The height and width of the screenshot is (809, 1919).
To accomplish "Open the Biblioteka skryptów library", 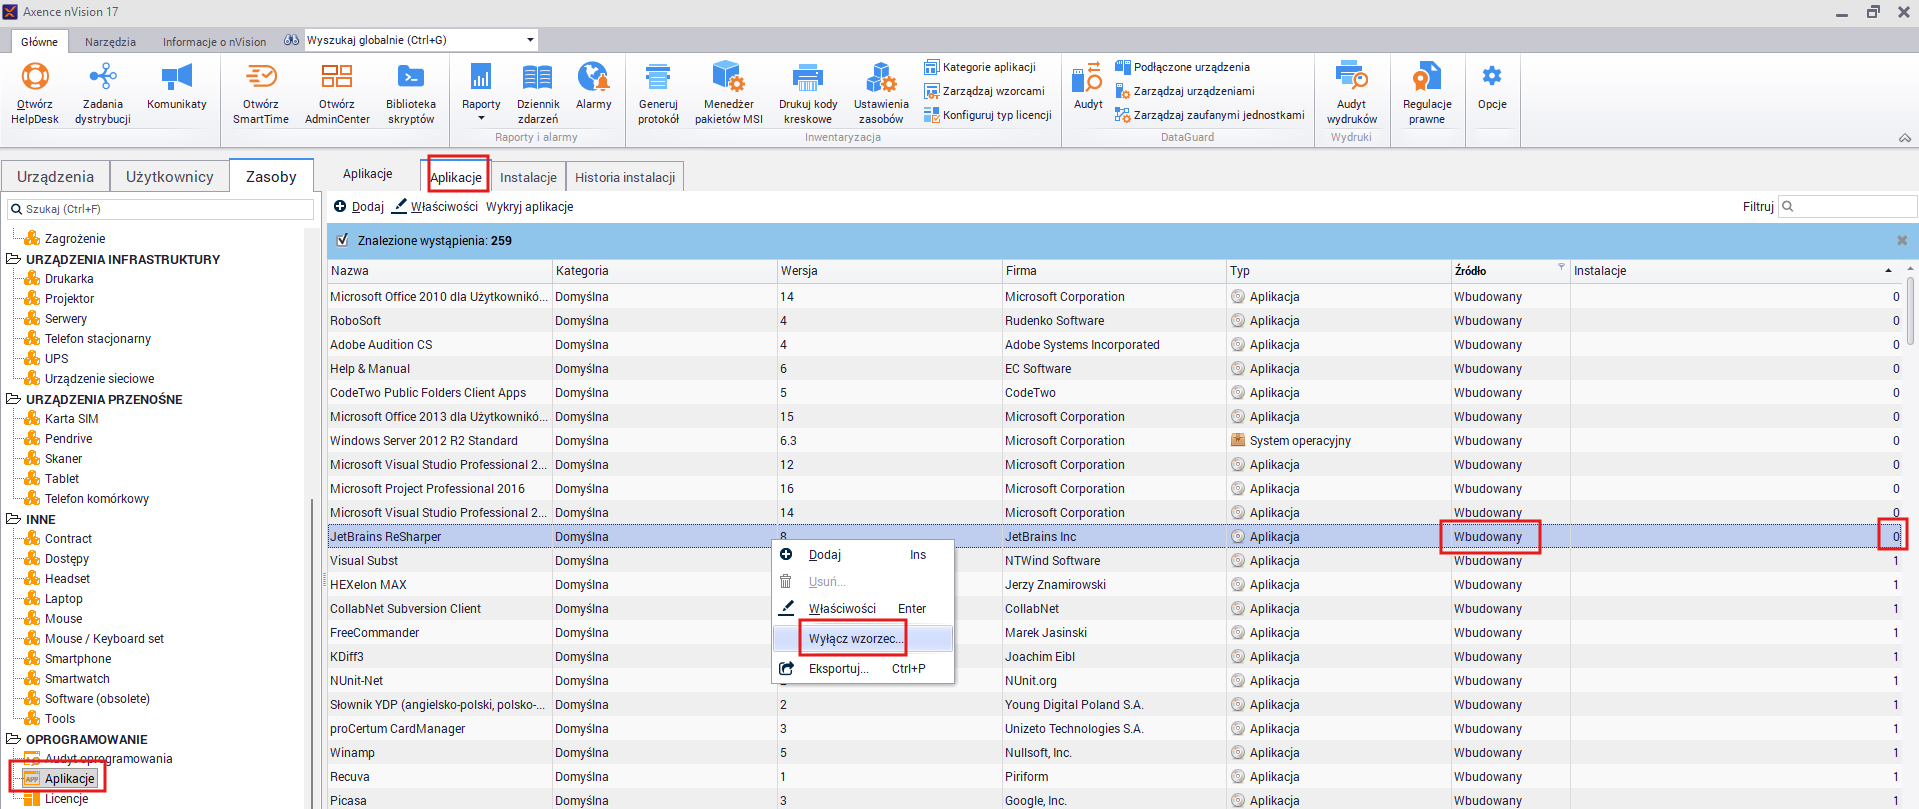I will coord(411,93).
